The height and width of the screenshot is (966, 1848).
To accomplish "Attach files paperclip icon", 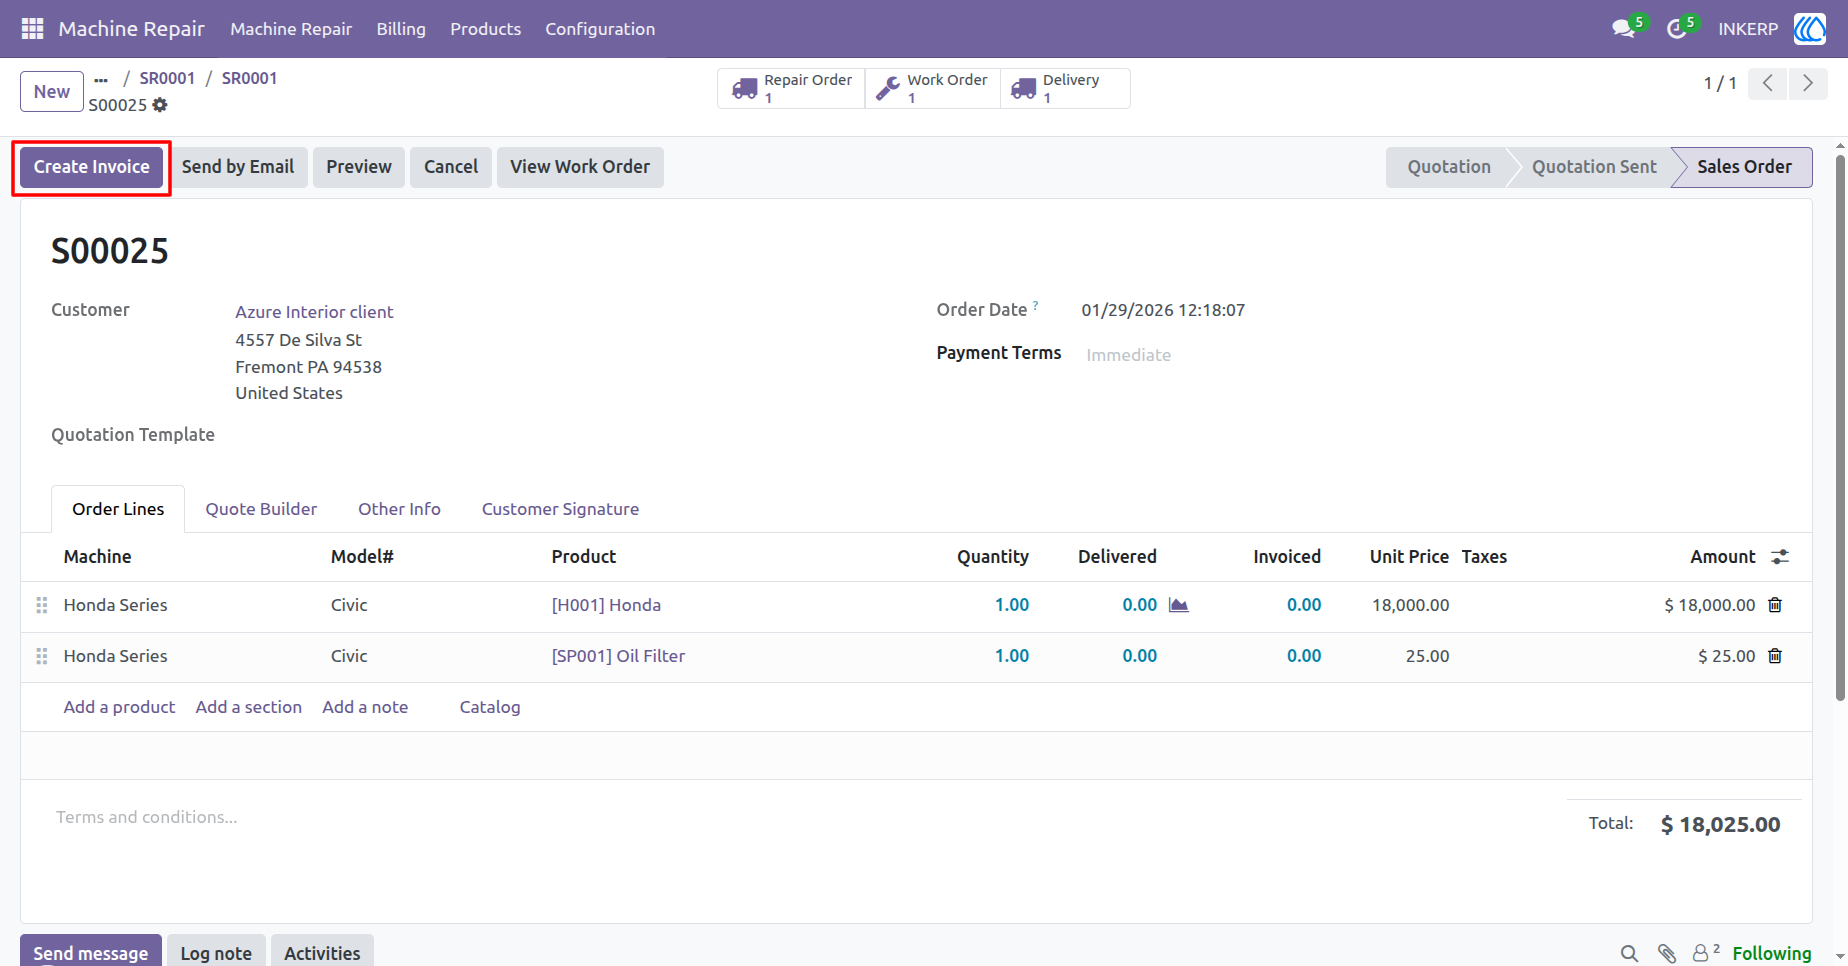I will pos(1666,953).
